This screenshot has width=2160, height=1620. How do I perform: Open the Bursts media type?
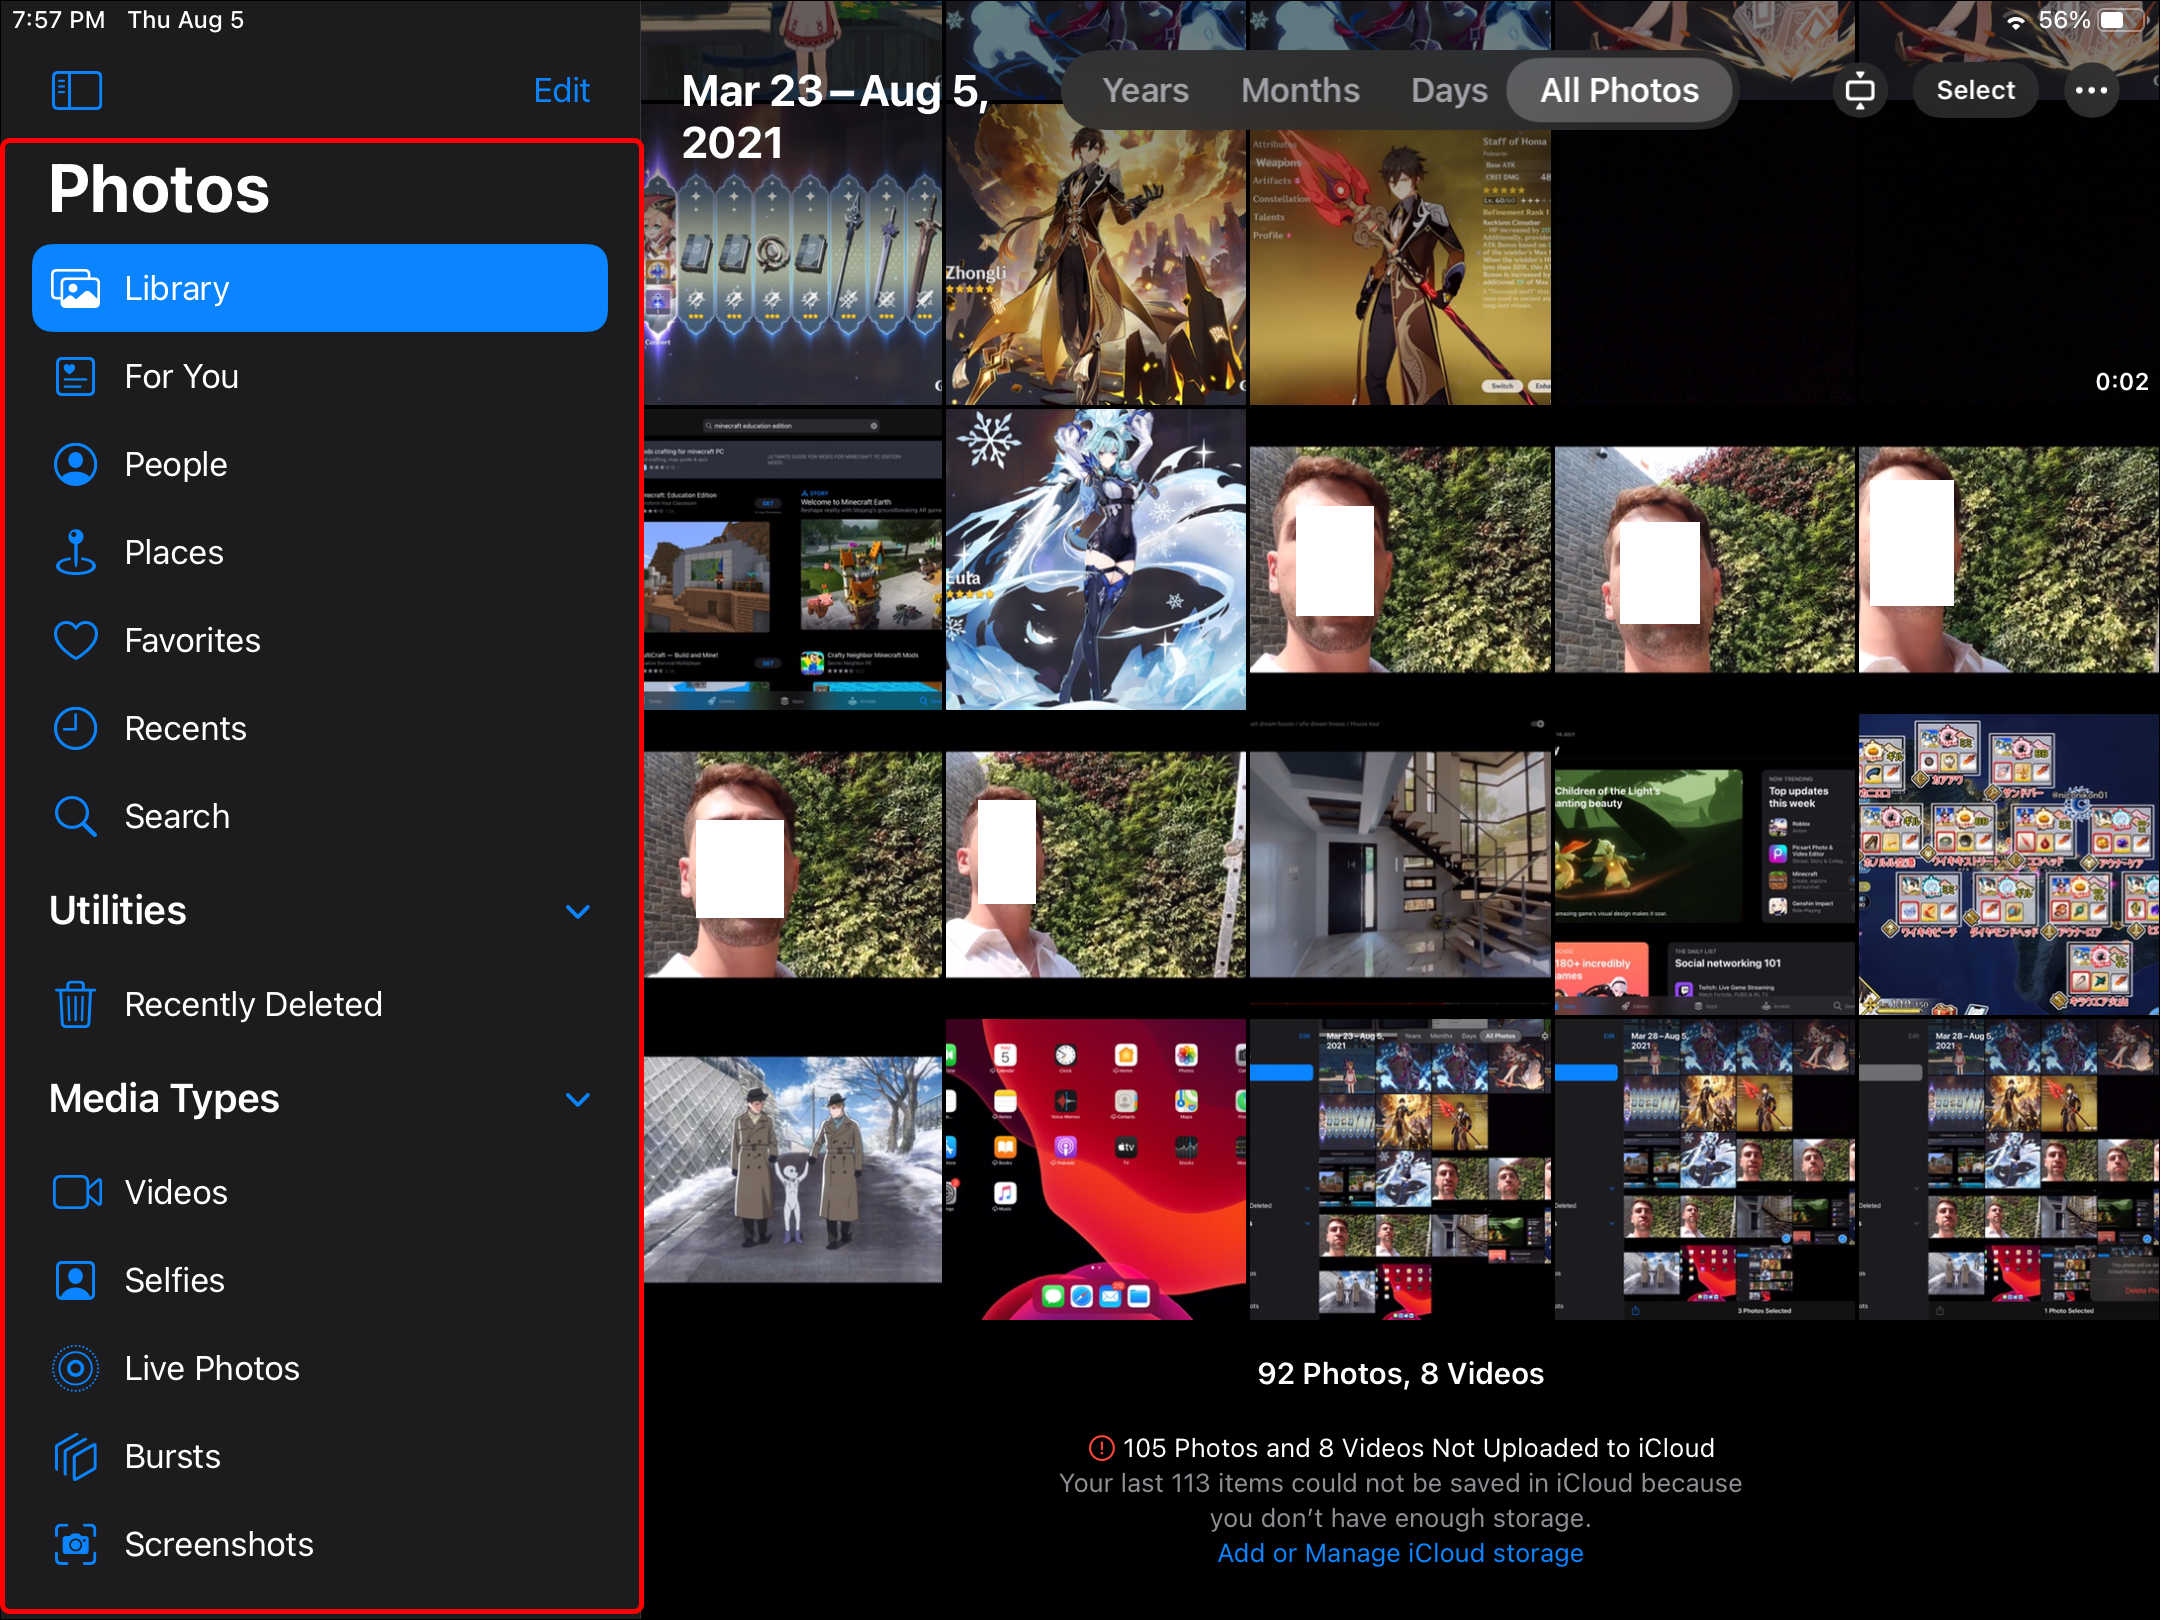click(172, 1456)
